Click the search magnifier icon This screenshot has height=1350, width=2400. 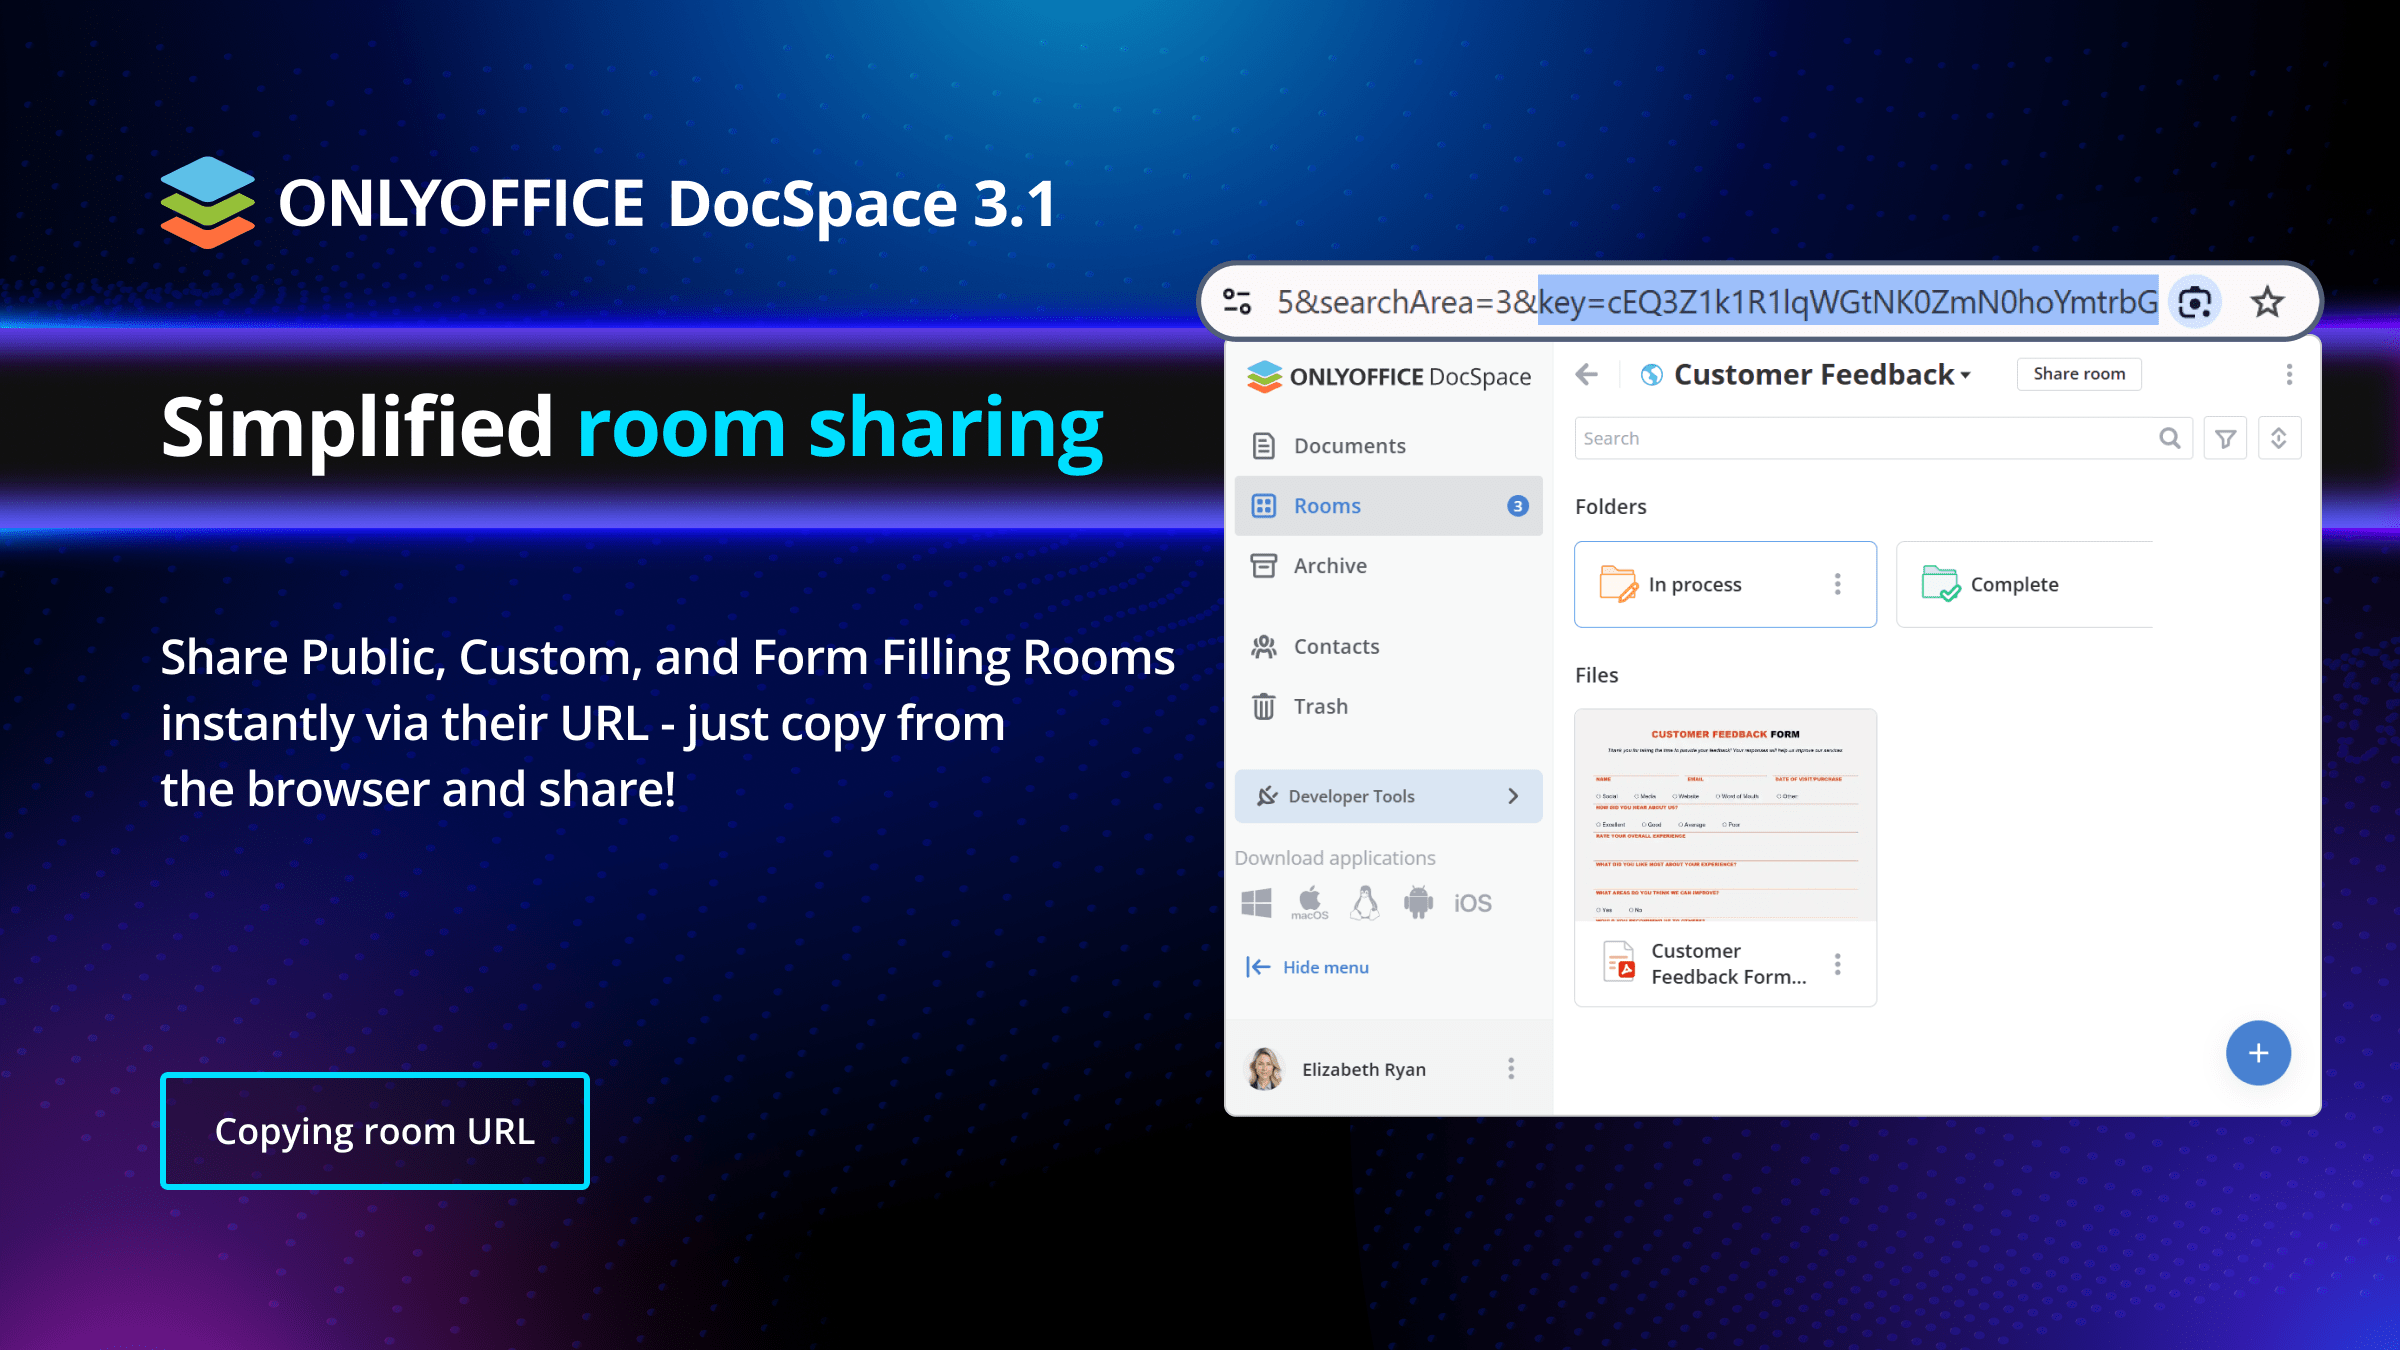[2169, 438]
